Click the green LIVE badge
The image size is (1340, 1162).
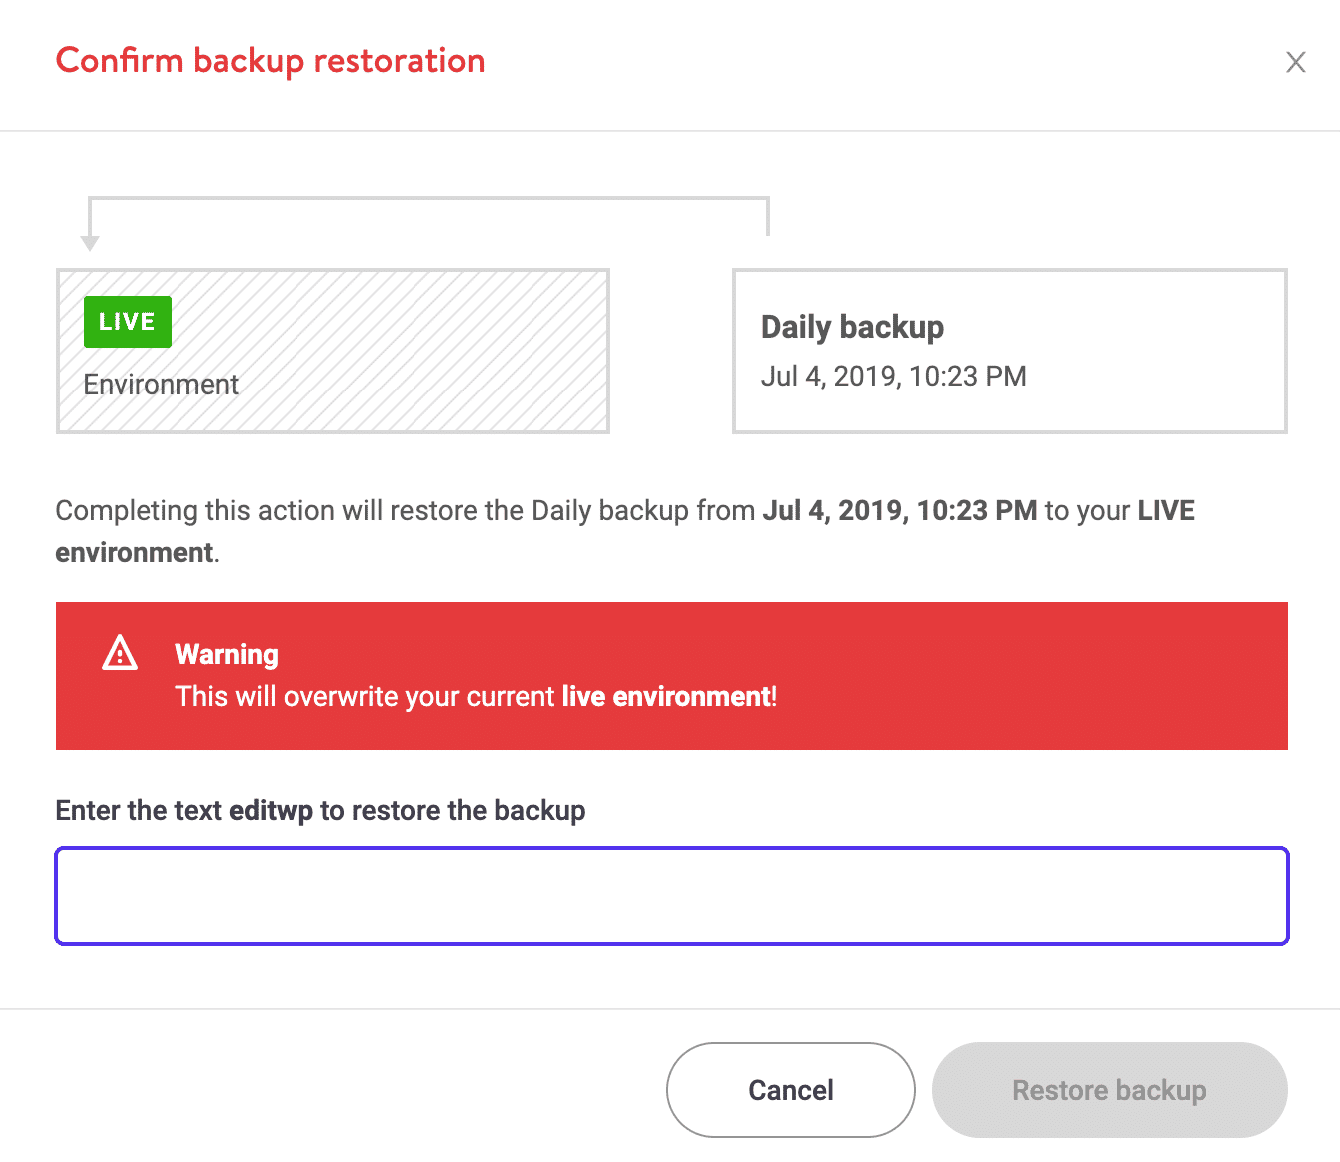pos(127,321)
